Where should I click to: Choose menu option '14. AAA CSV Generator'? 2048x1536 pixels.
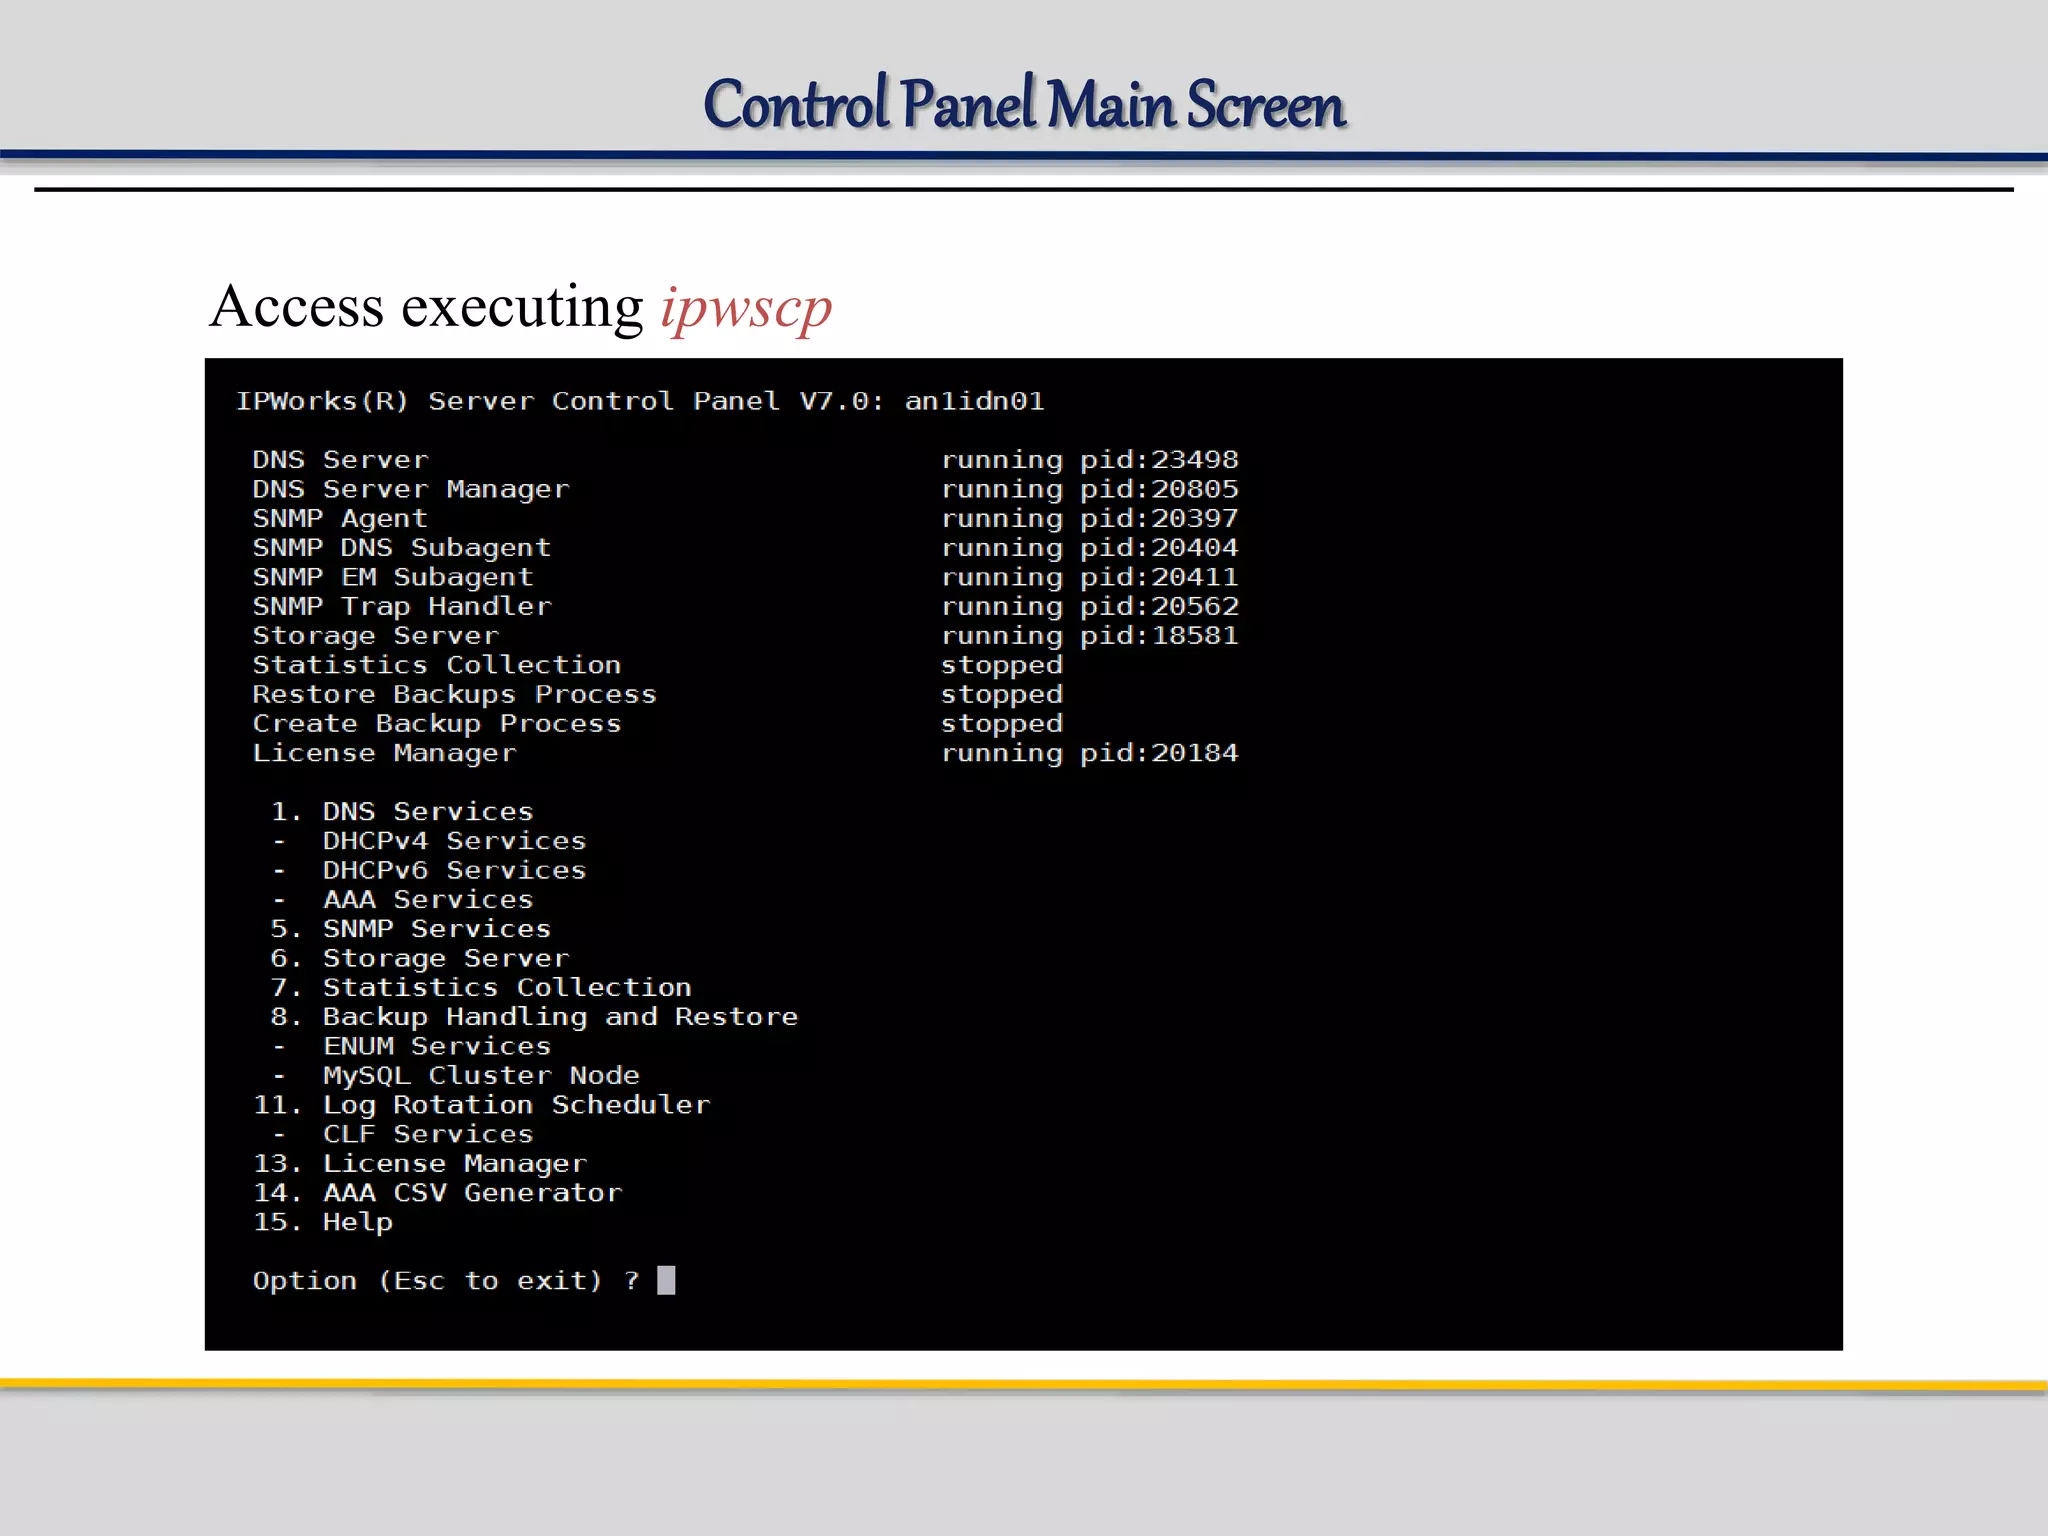(x=438, y=1193)
